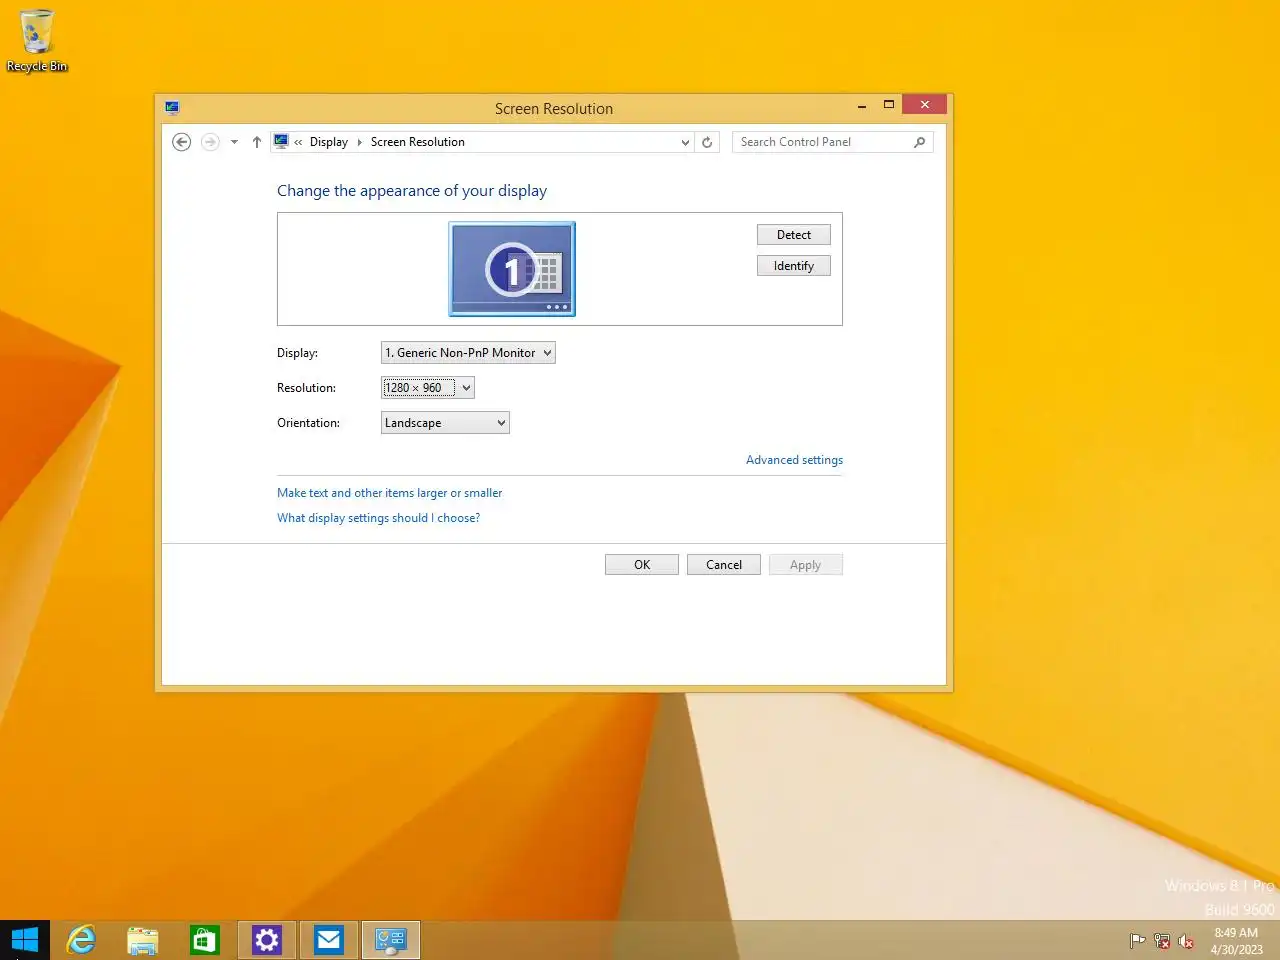Click the Display breadcrumb in the address bar
Image resolution: width=1280 pixels, height=960 pixels.
(329, 142)
